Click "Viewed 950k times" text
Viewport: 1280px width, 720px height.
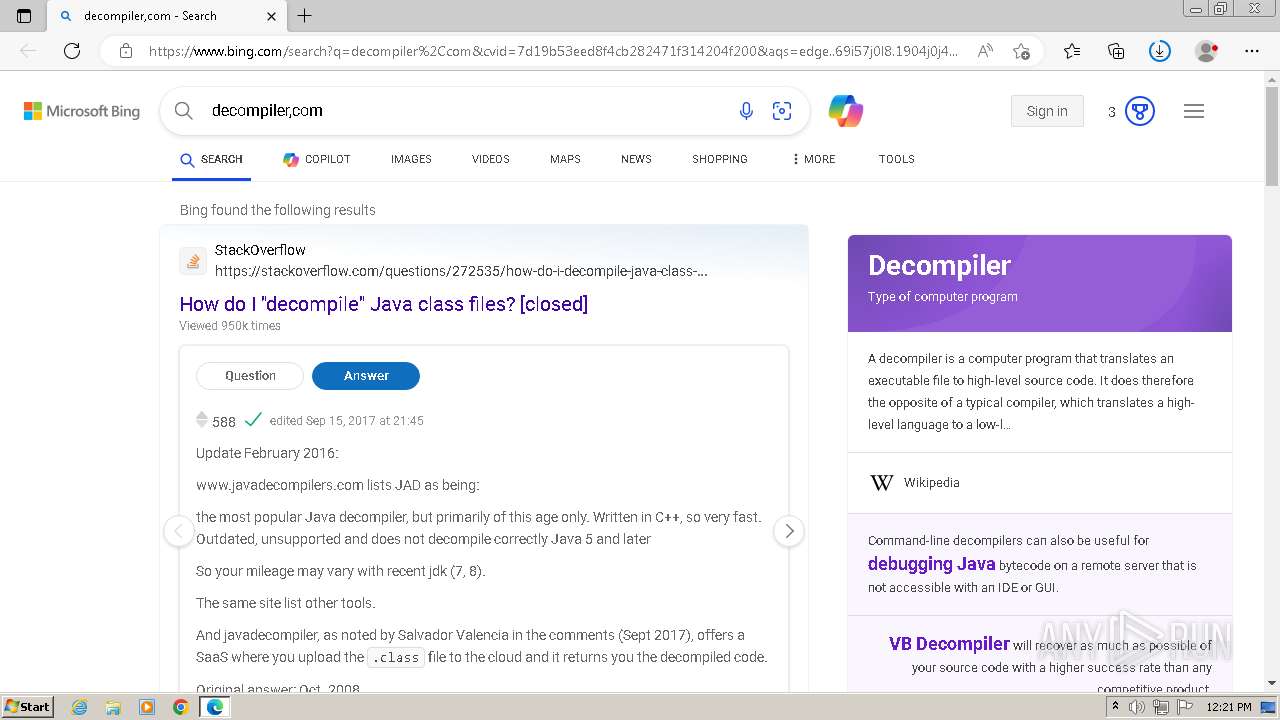pos(230,326)
